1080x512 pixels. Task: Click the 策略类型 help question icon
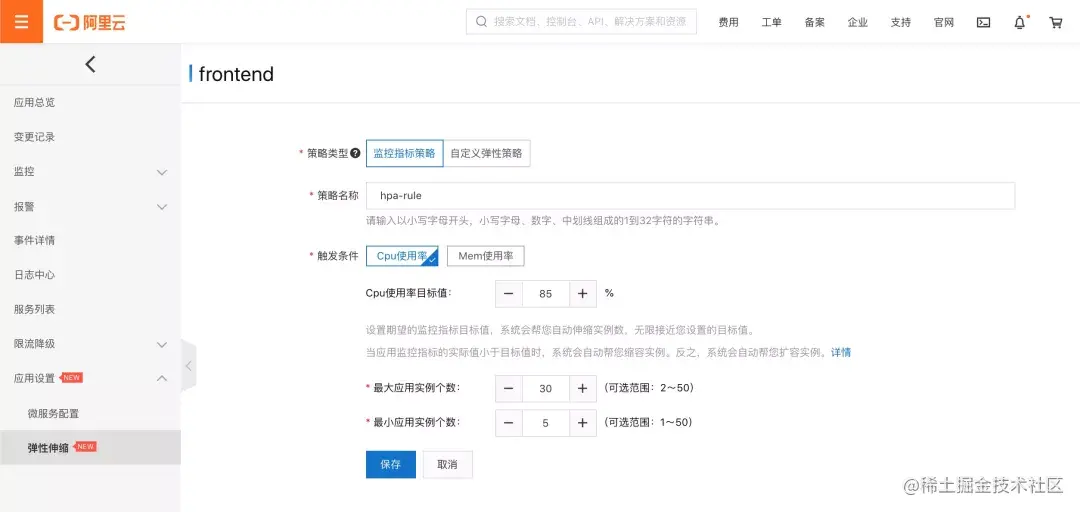click(x=355, y=153)
